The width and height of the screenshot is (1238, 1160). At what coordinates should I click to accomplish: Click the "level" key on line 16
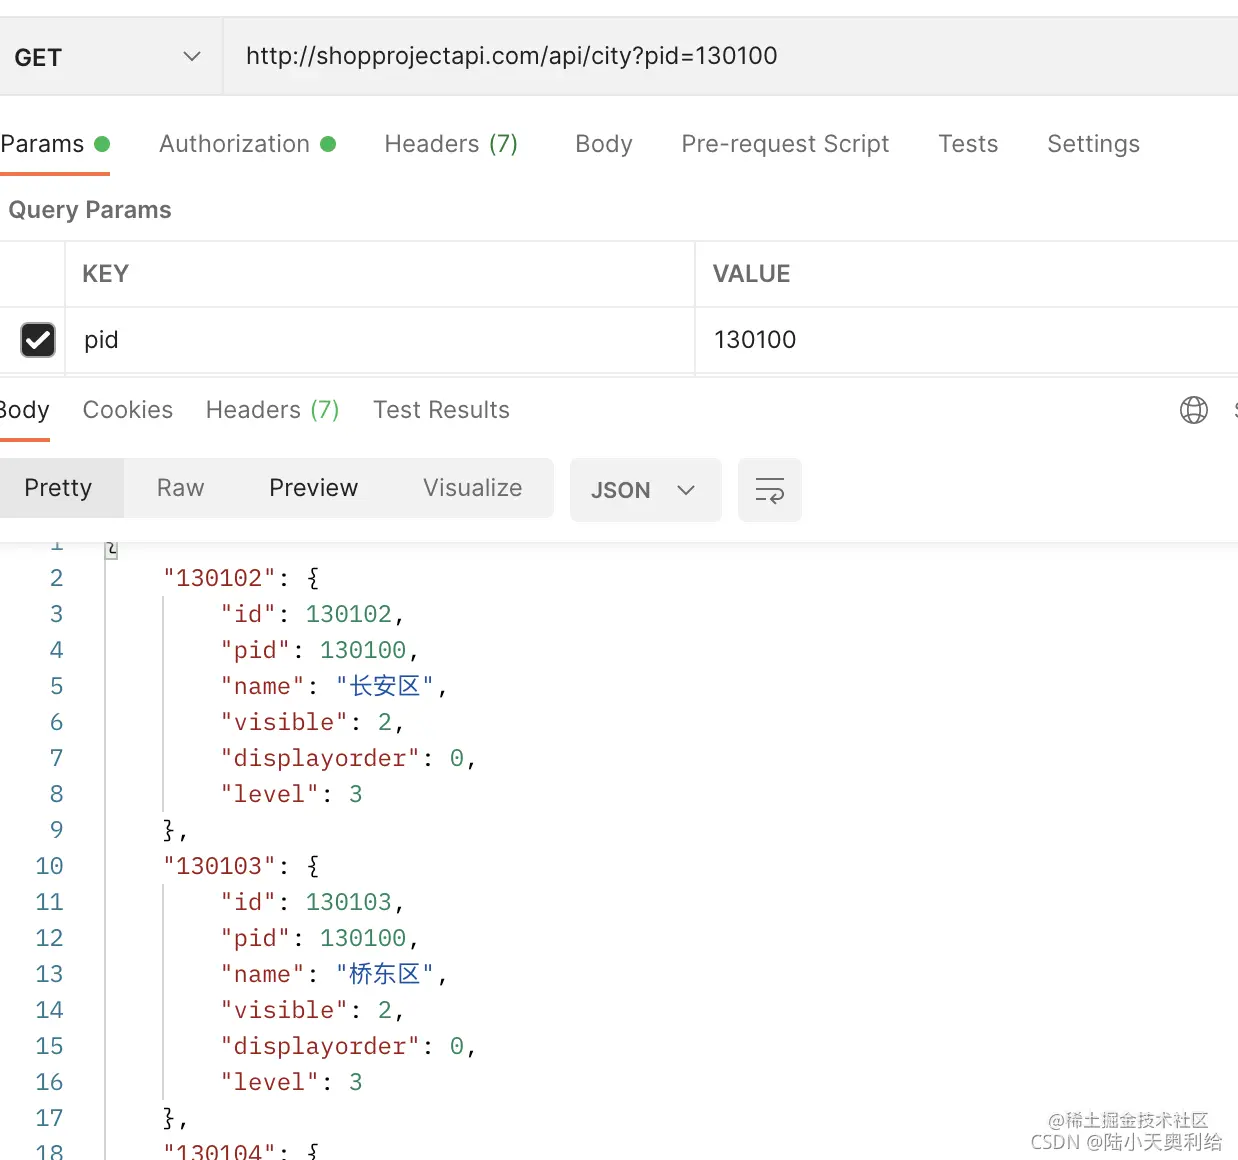(269, 1082)
